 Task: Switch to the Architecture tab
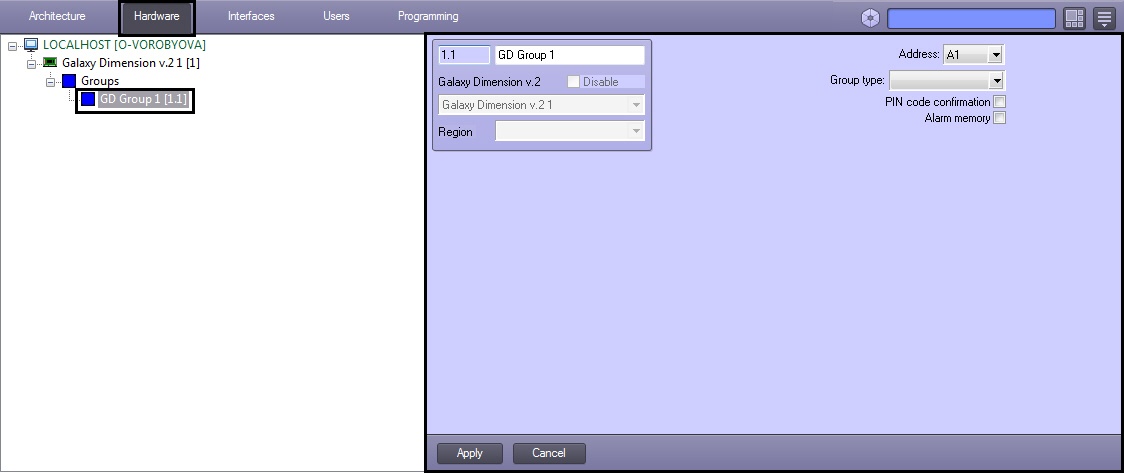coord(57,16)
